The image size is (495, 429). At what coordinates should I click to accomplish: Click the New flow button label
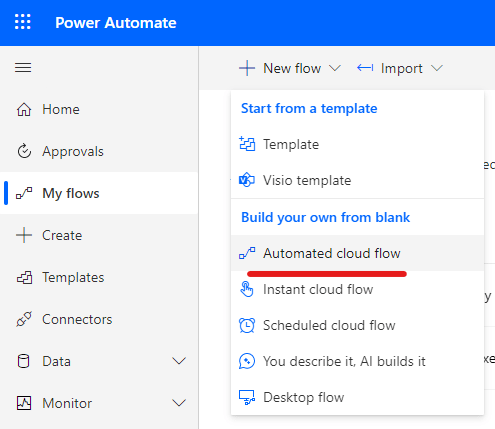(x=292, y=68)
